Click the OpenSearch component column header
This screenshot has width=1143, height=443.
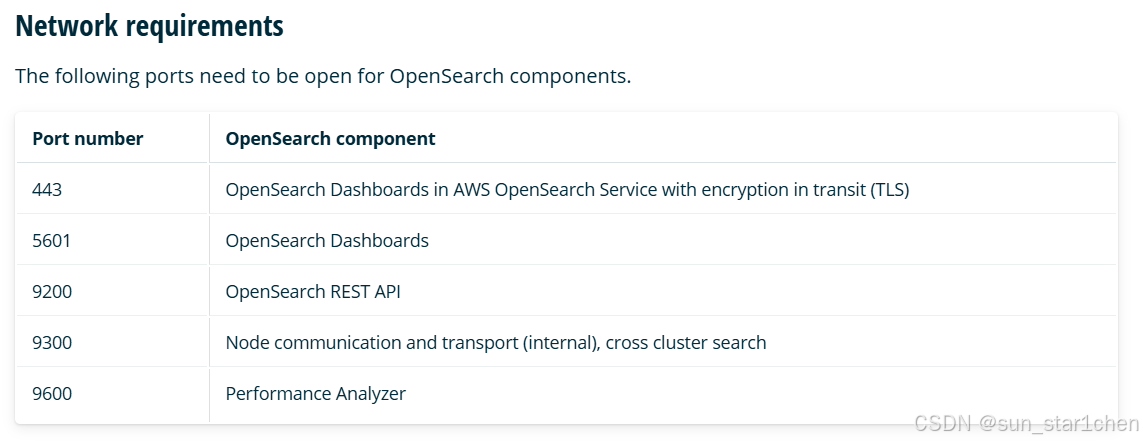coord(330,139)
